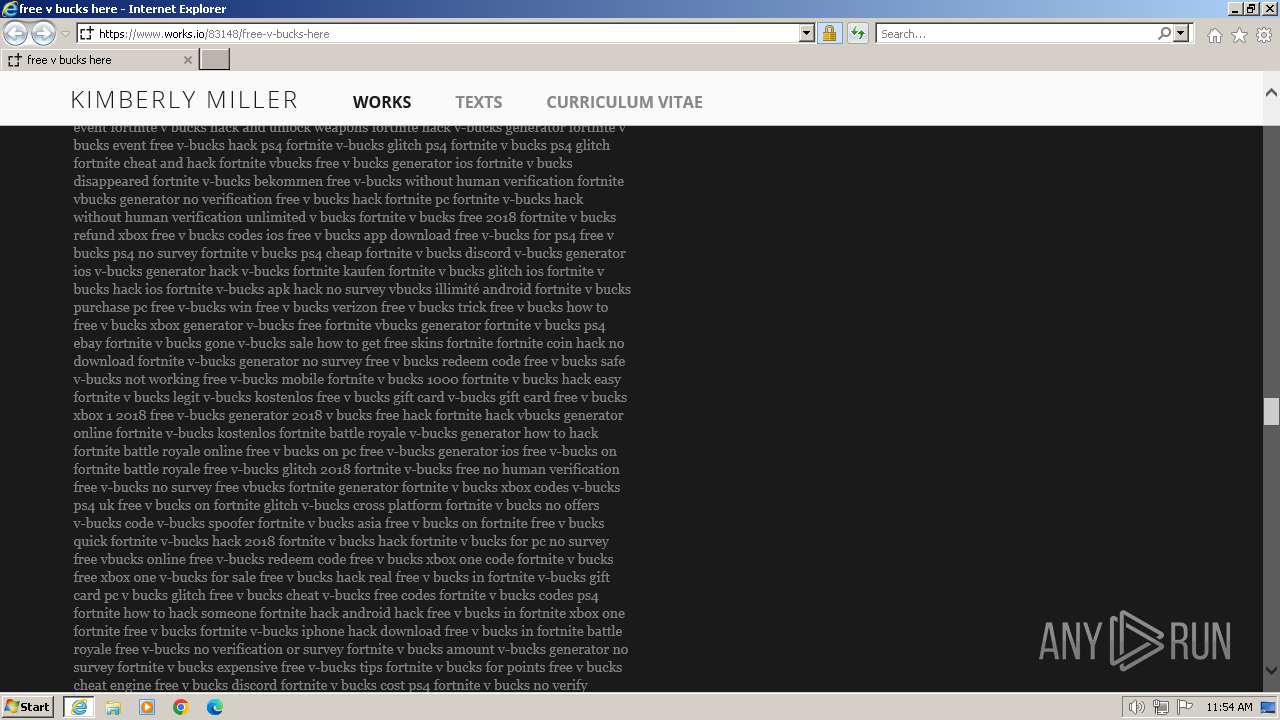Restore down the Internet Explorer window
This screenshot has height=720, width=1280.
pos(1252,9)
